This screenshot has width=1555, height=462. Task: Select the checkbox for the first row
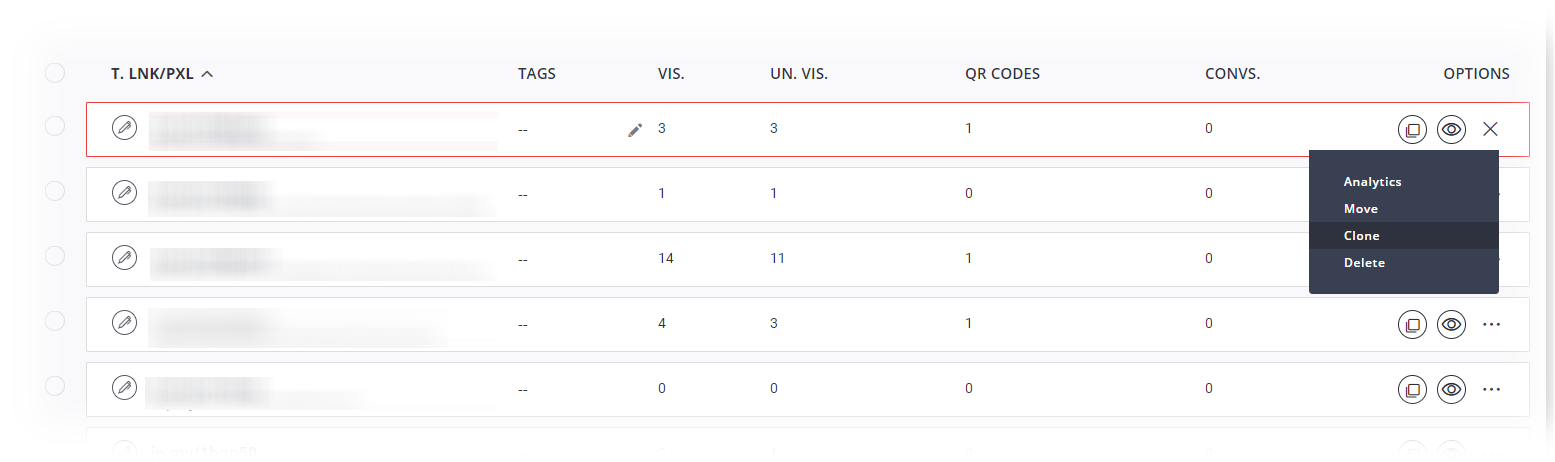tap(55, 126)
